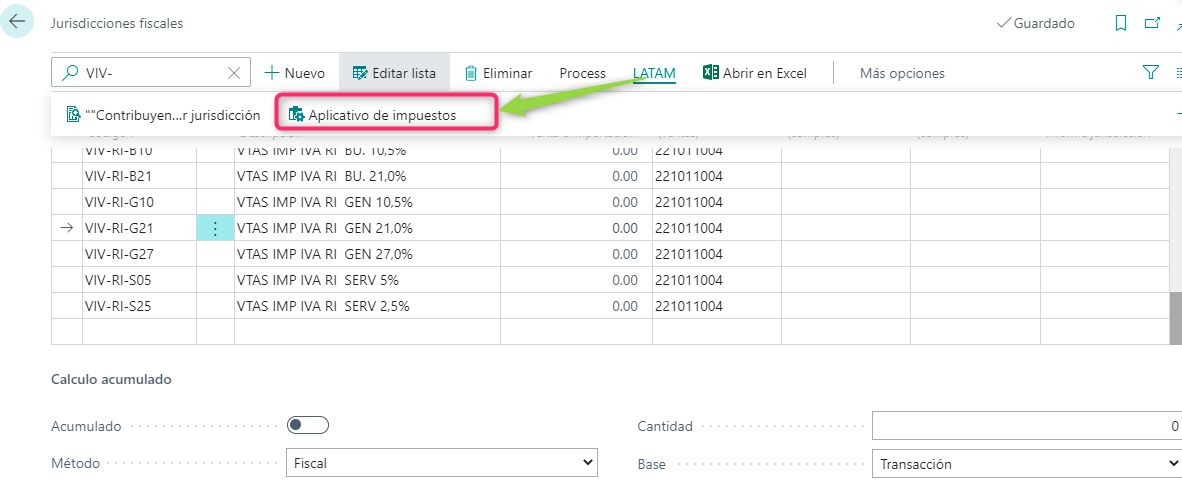Click the Calculo acumulado section heading
Viewport: 1182px width, 493px height.
(111, 379)
